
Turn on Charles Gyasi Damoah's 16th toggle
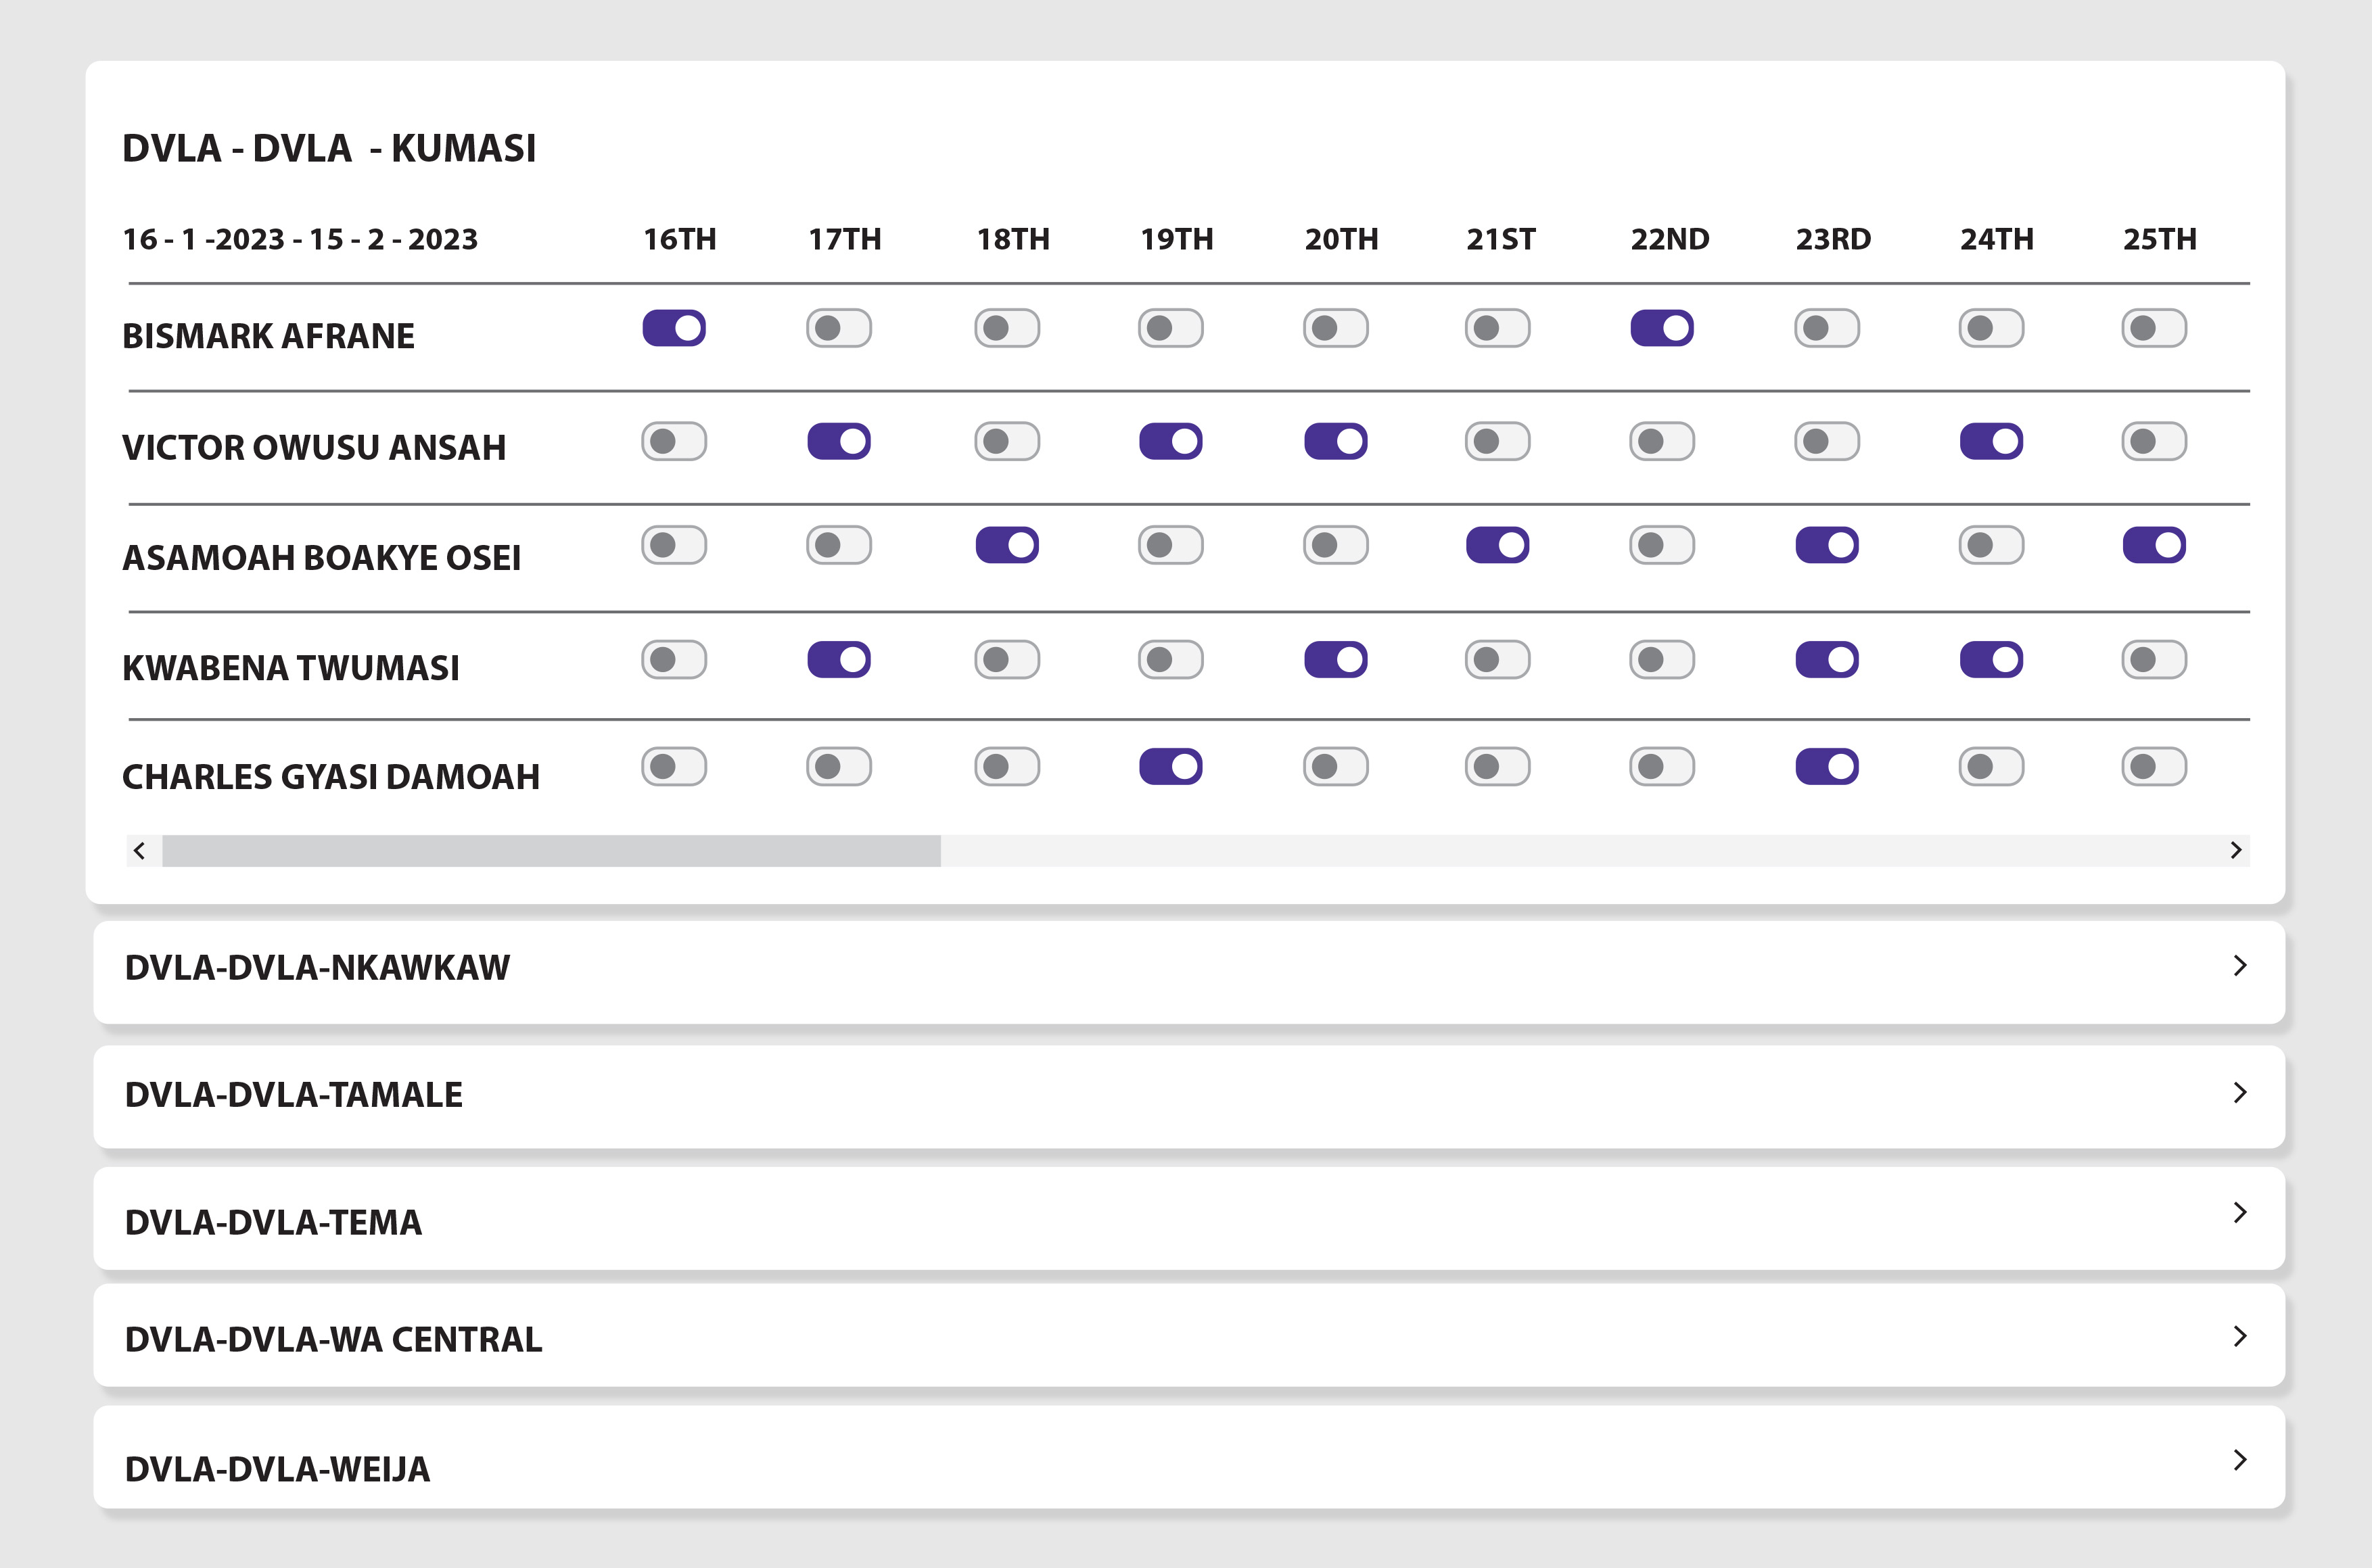click(674, 767)
